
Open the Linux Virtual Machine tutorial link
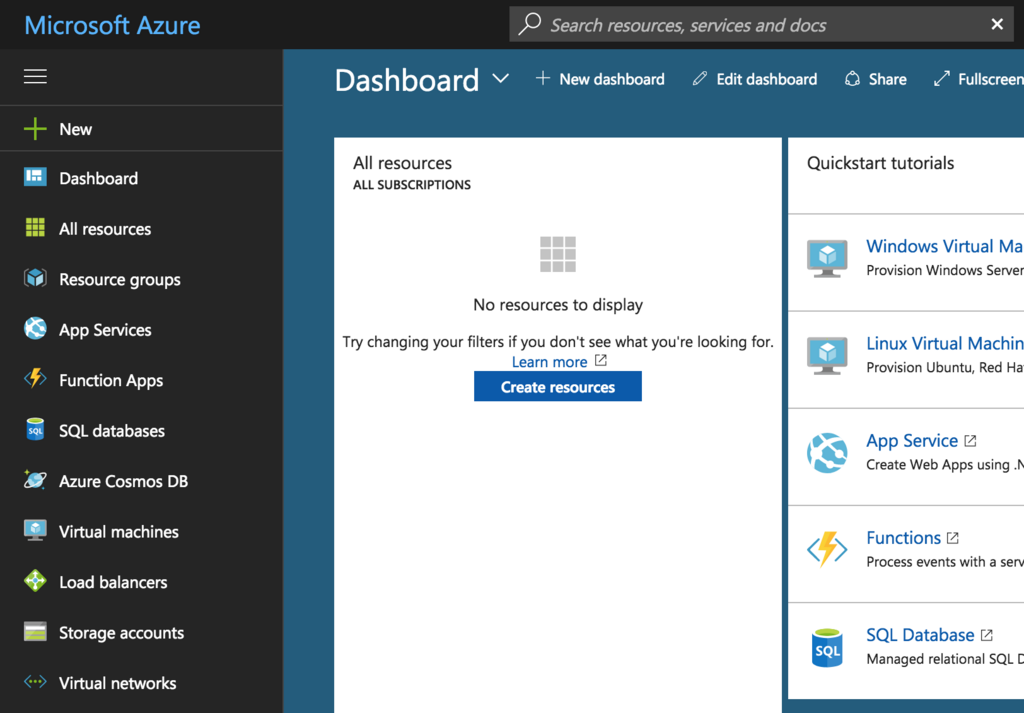coord(944,343)
